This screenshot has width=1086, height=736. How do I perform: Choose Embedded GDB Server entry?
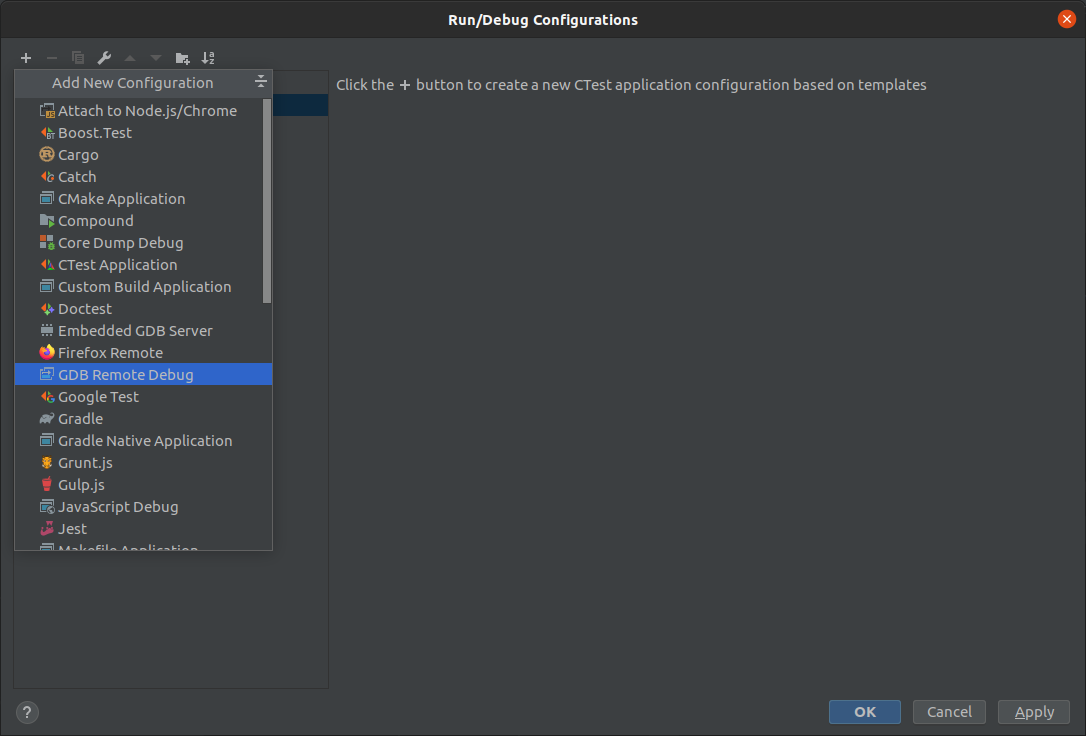pos(143,330)
